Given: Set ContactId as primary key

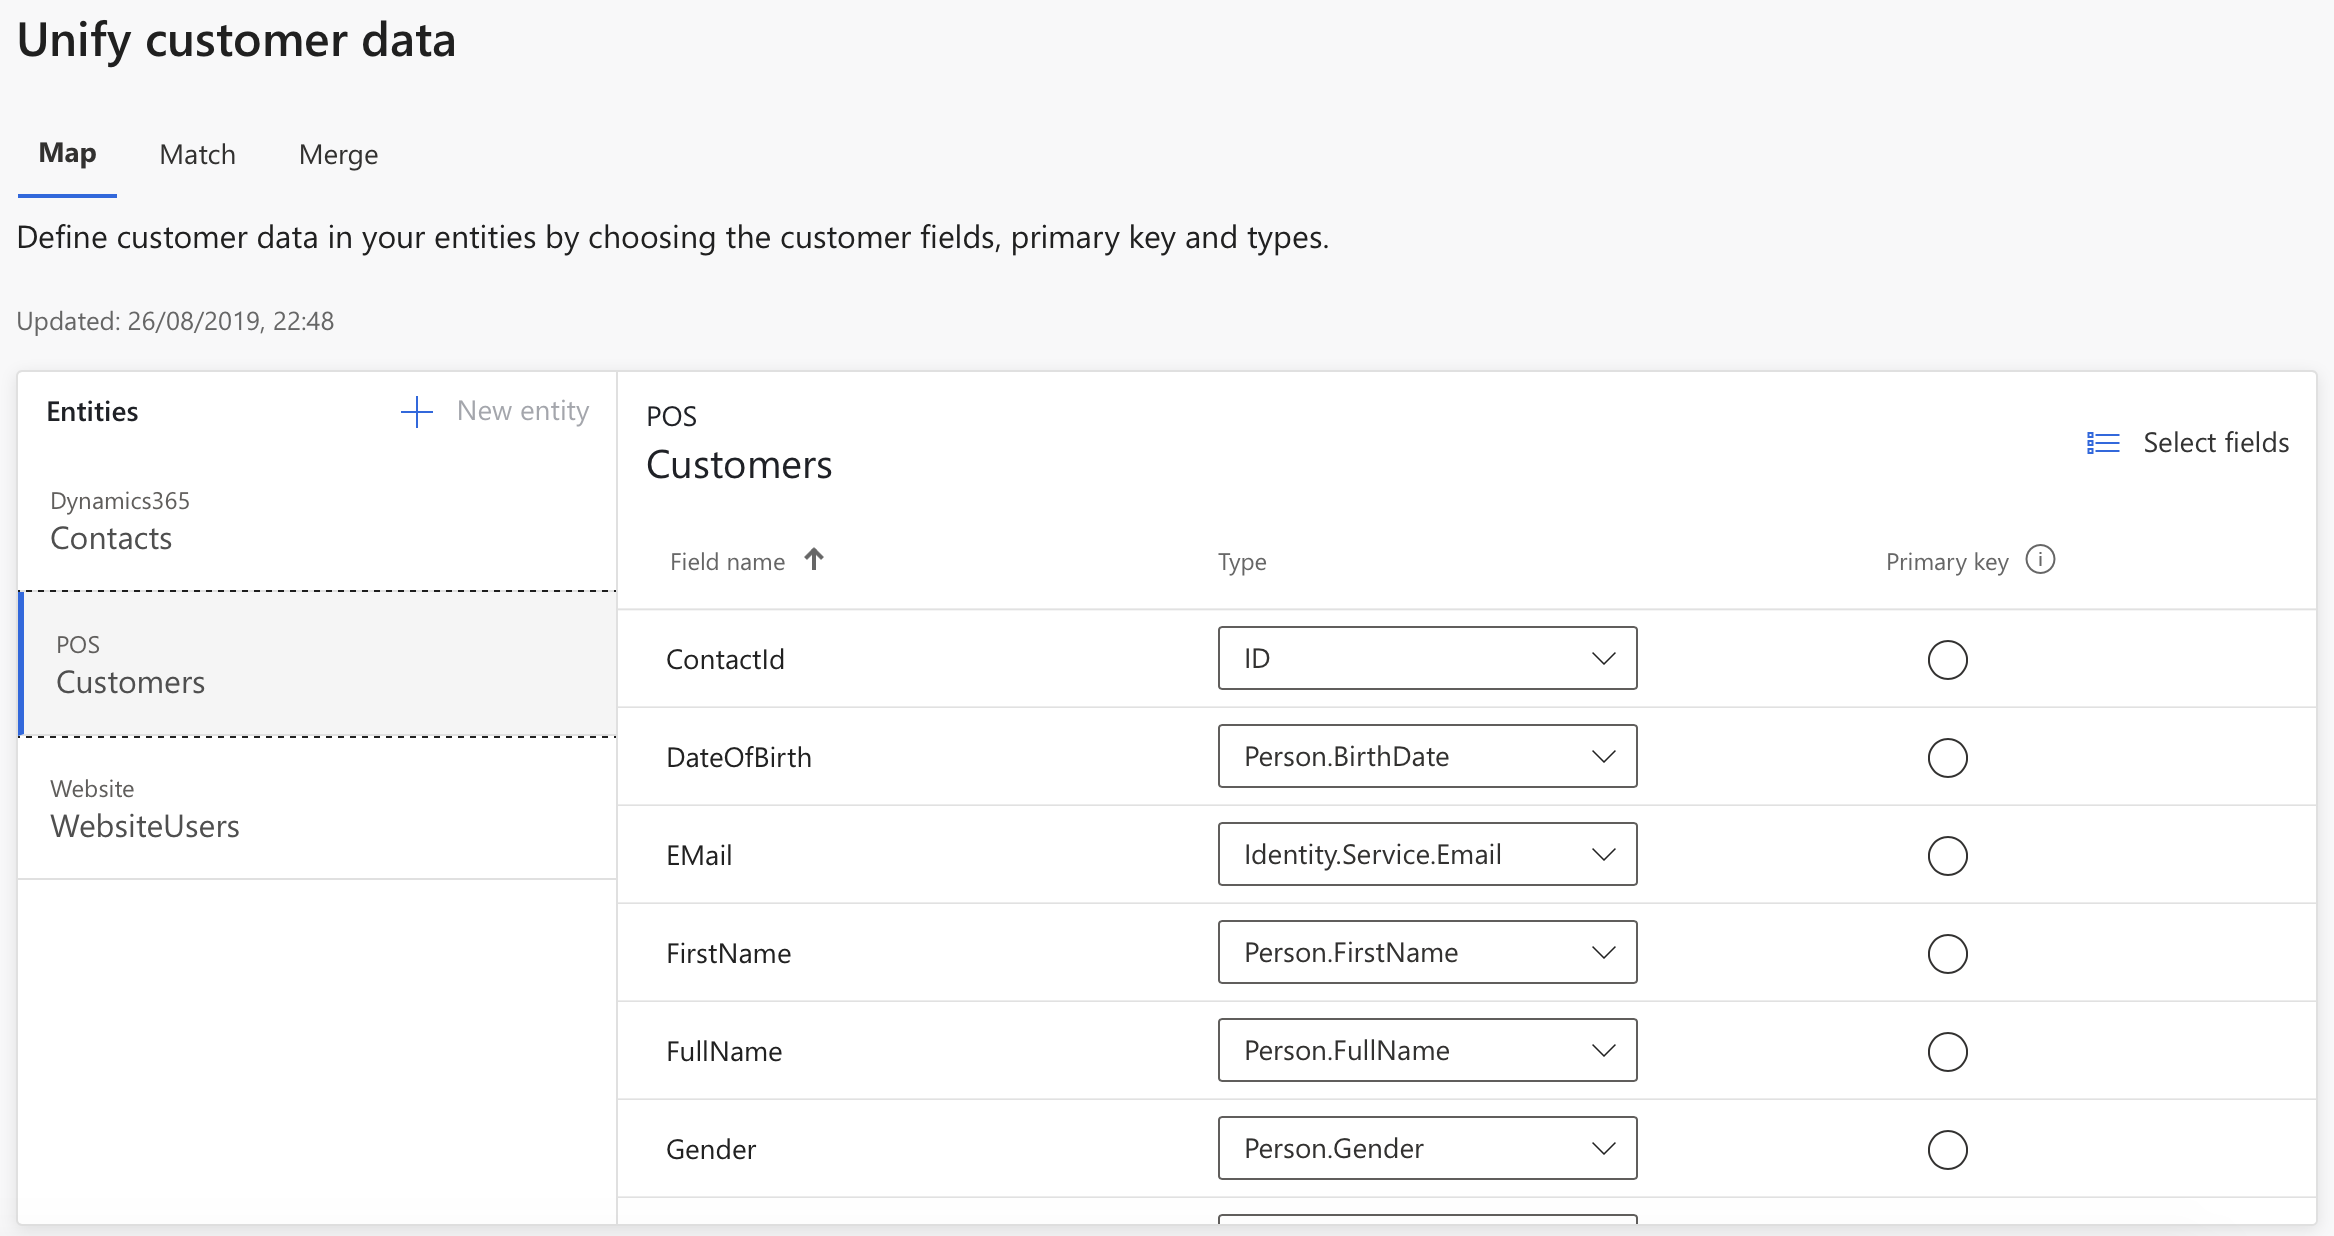Looking at the screenshot, I should pos(1947,660).
